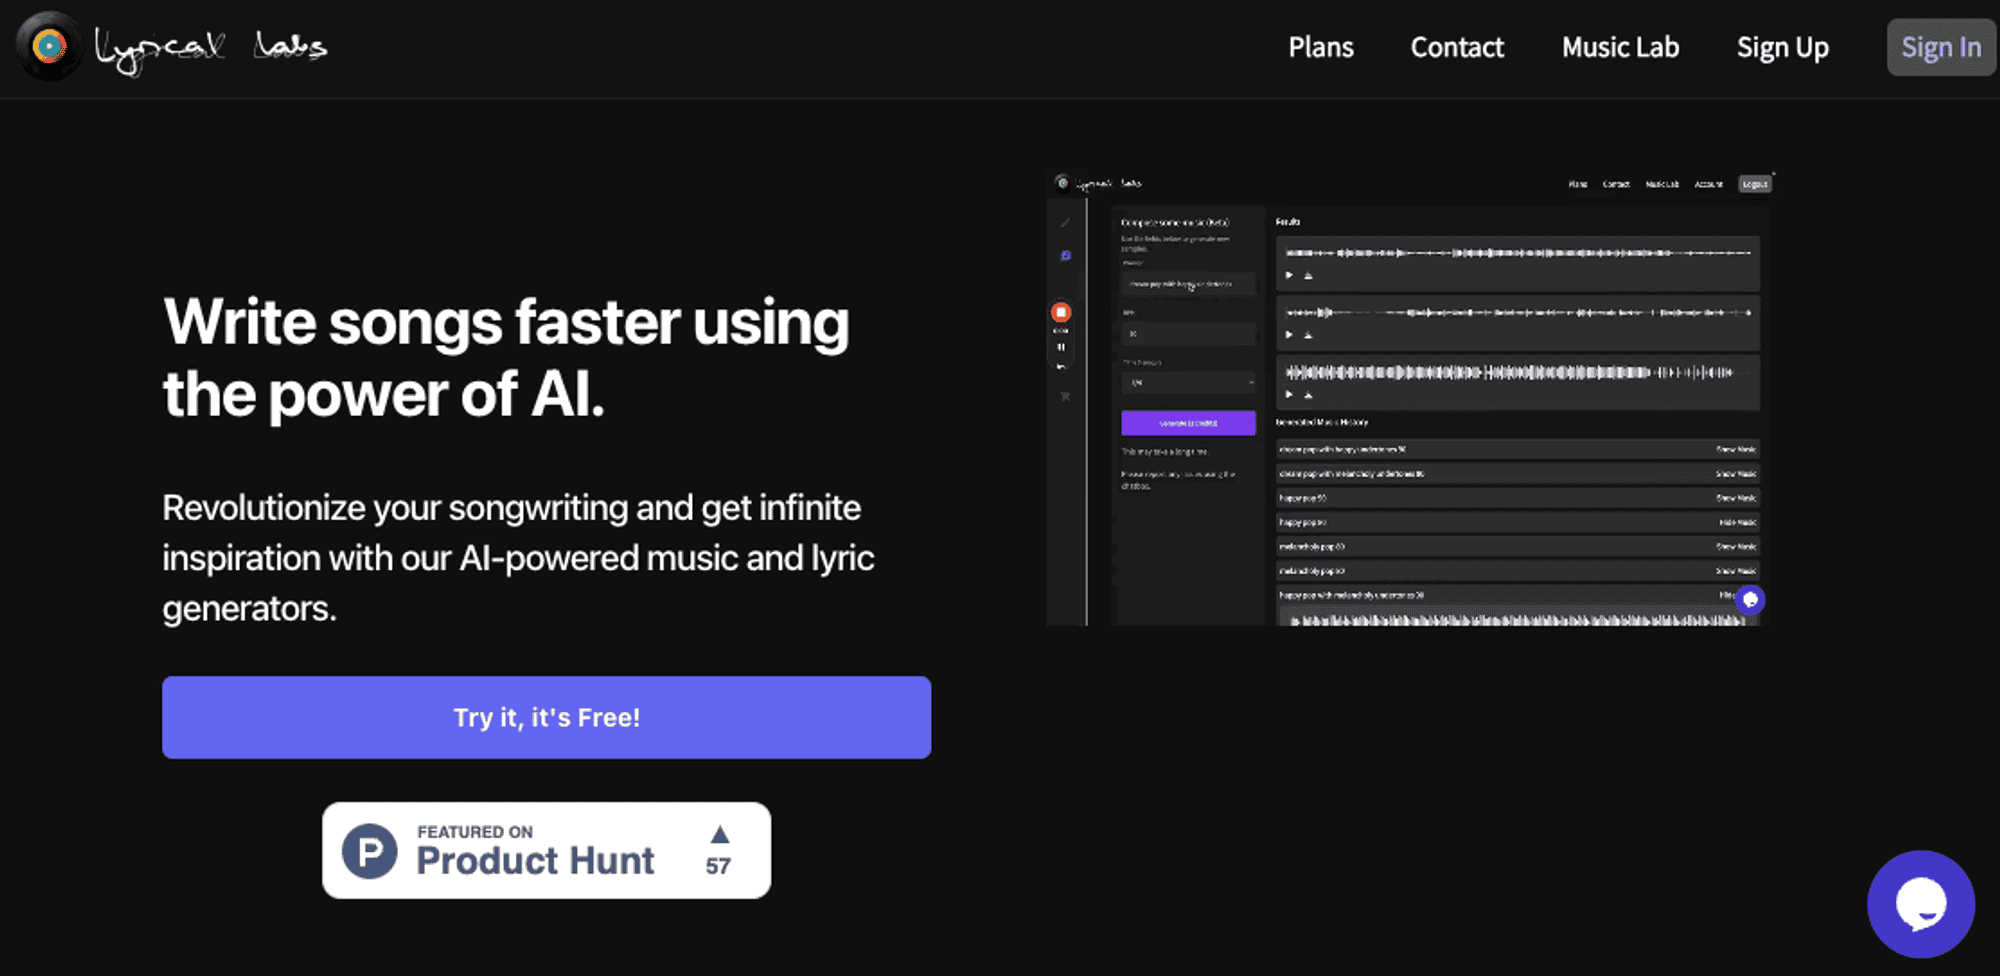
Task: Click the app preview screenshot
Action: pyautogui.click(x=1411, y=399)
